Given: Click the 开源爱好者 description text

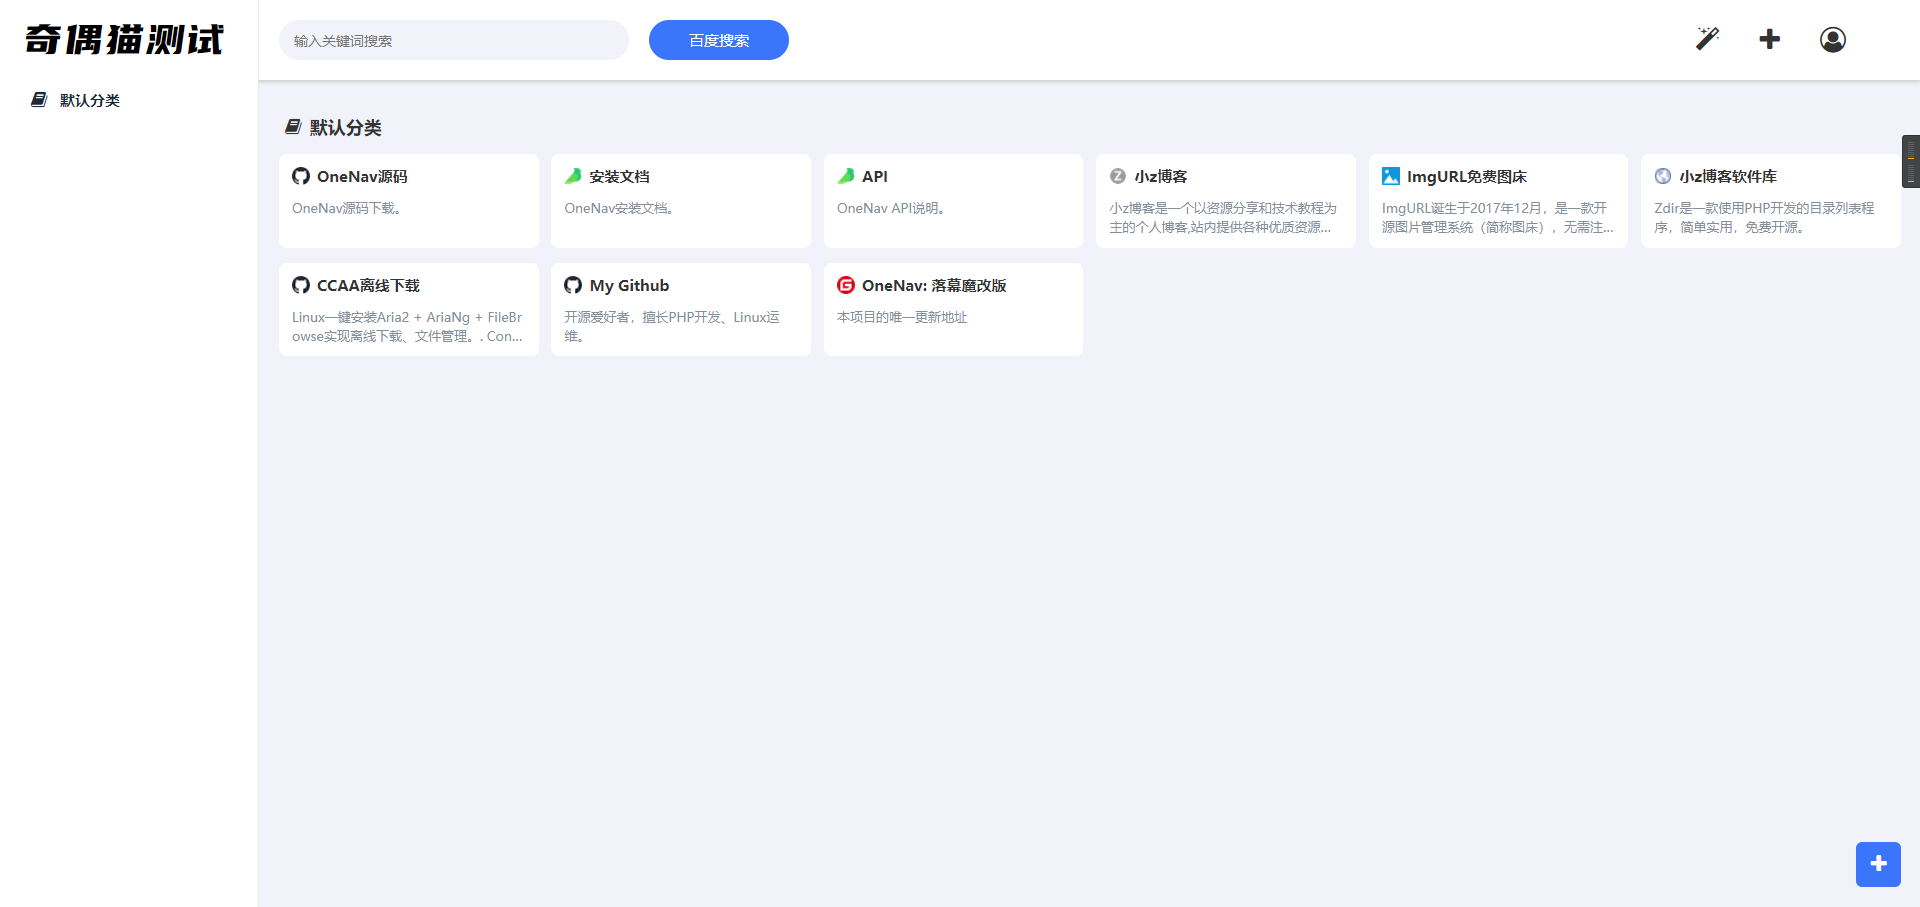Looking at the screenshot, I should [x=672, y=327].
